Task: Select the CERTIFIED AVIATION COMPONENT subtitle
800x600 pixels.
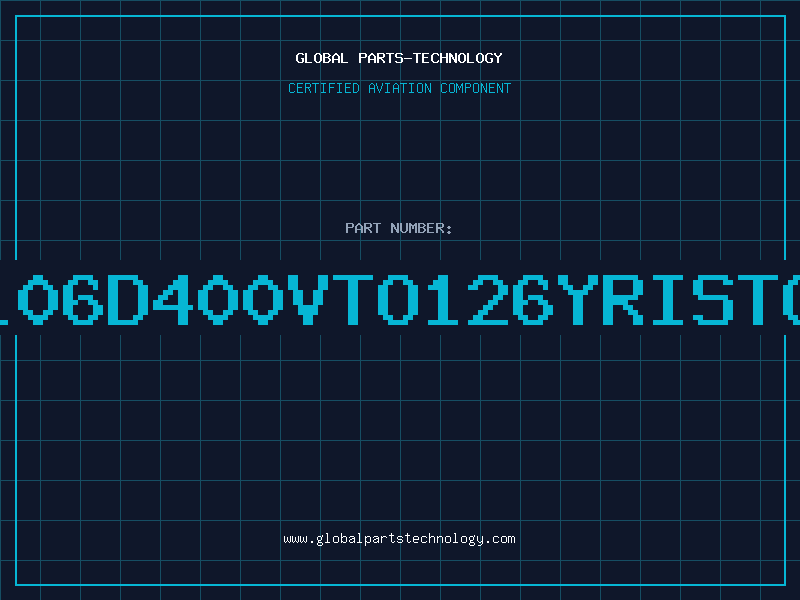Action: [399, 88]
